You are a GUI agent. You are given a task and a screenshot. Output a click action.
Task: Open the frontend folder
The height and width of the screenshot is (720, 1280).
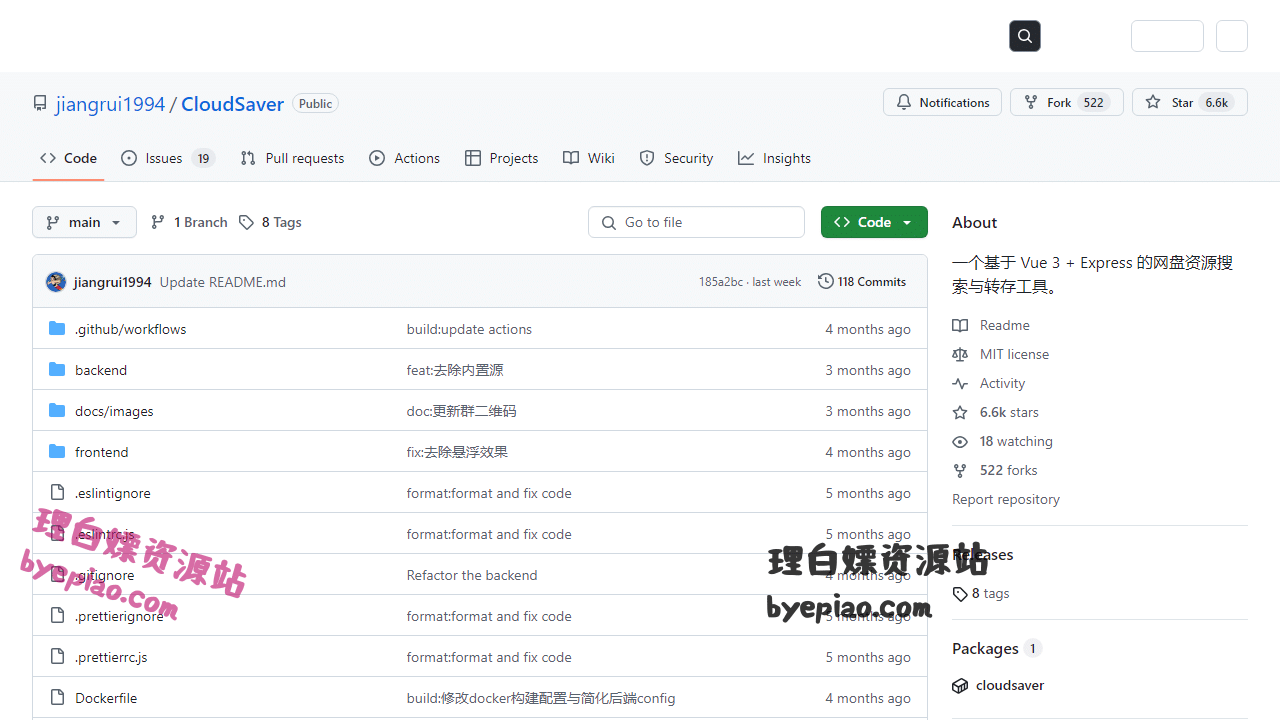coord(102,452)
